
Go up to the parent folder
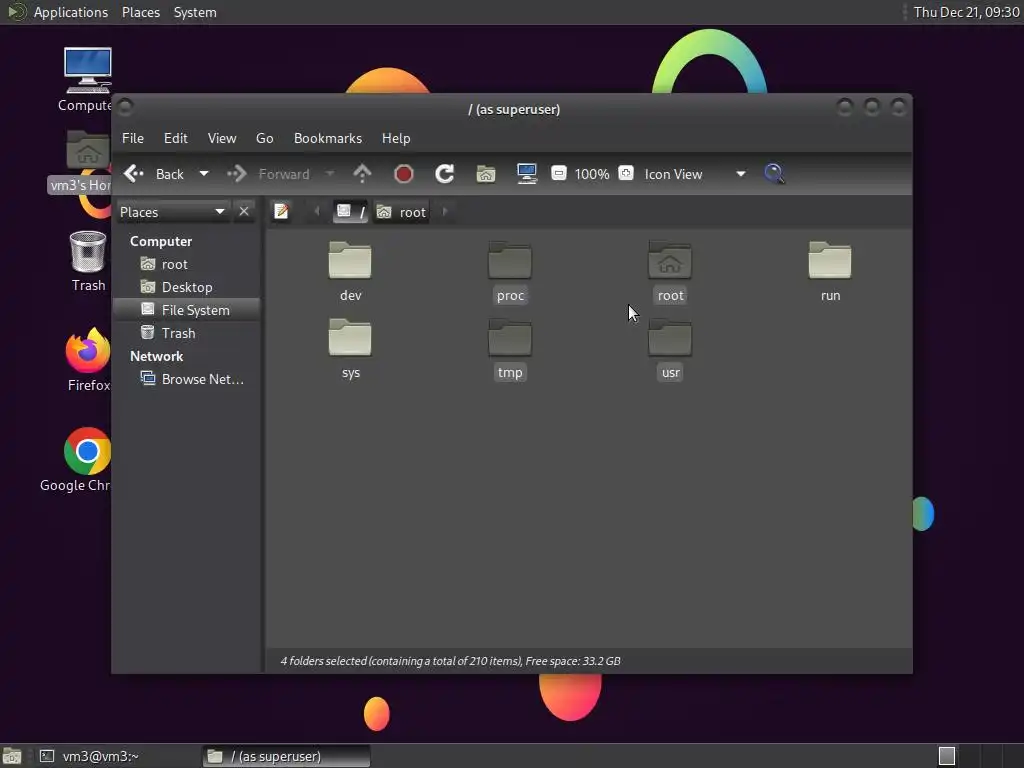(362, 174)
